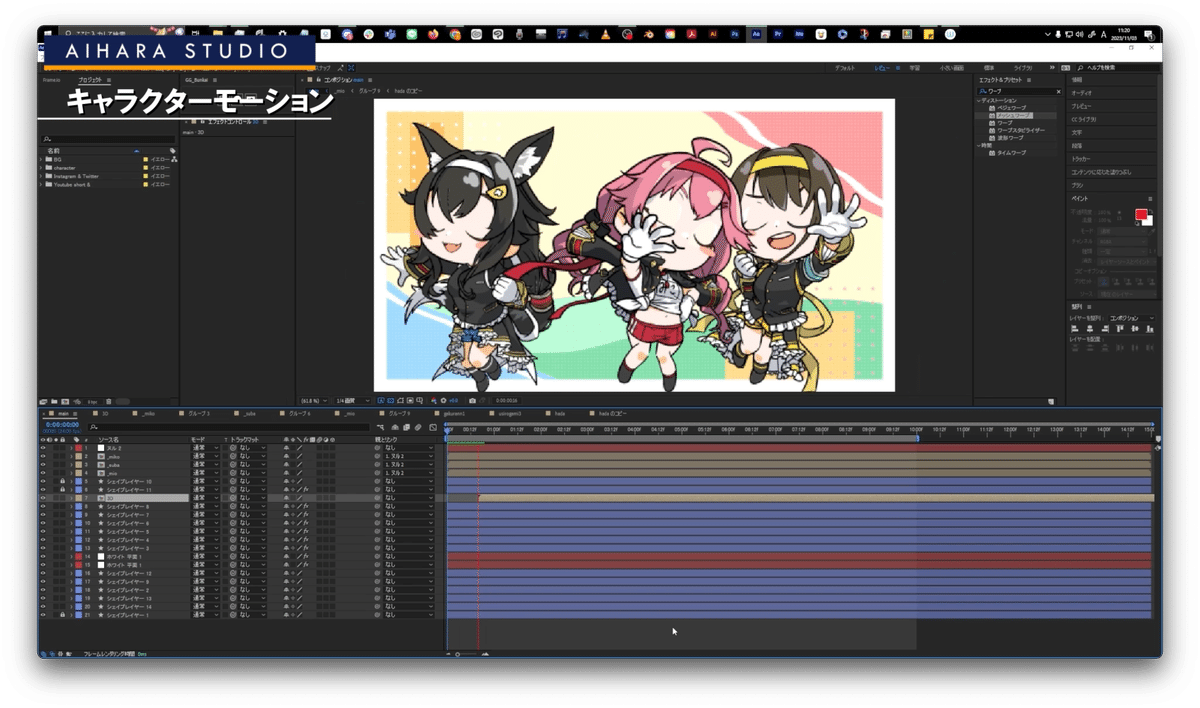The image size is (1200, 708).
Task: Click the align top edges icon
Action: tap(1119, 329)
